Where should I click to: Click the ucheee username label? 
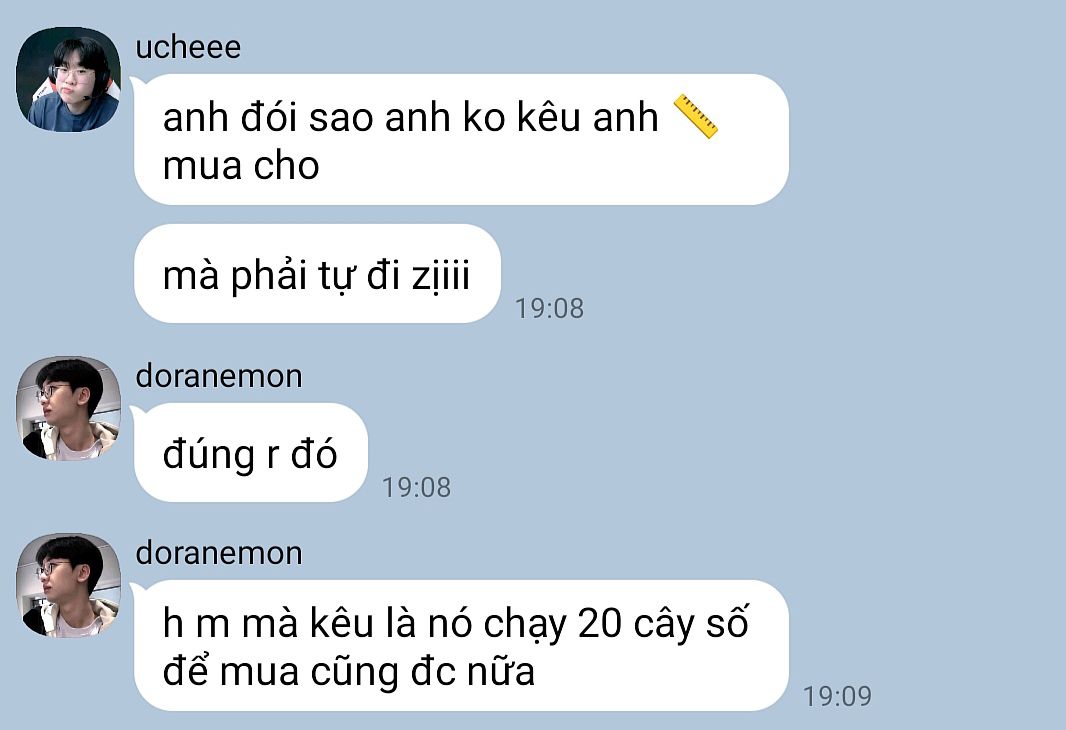click(x=188, y=48)
